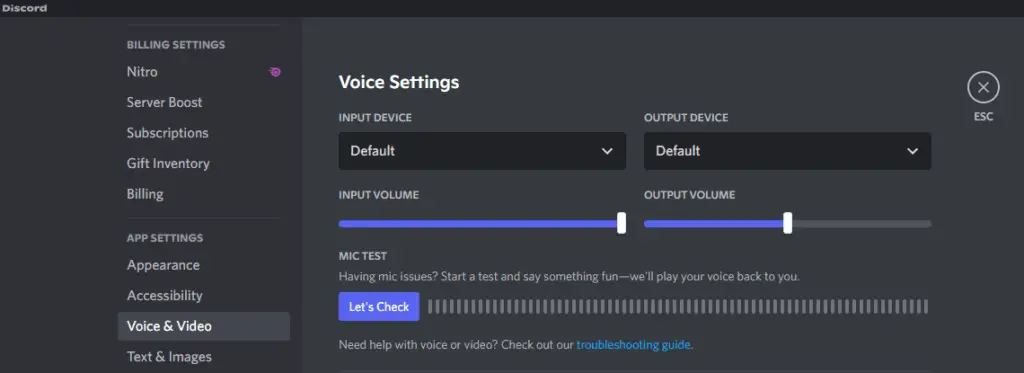This screenshot has width=1024, height=373.
Task: Open the Input Device Default dropdown
Action: [x=482, y=151]
